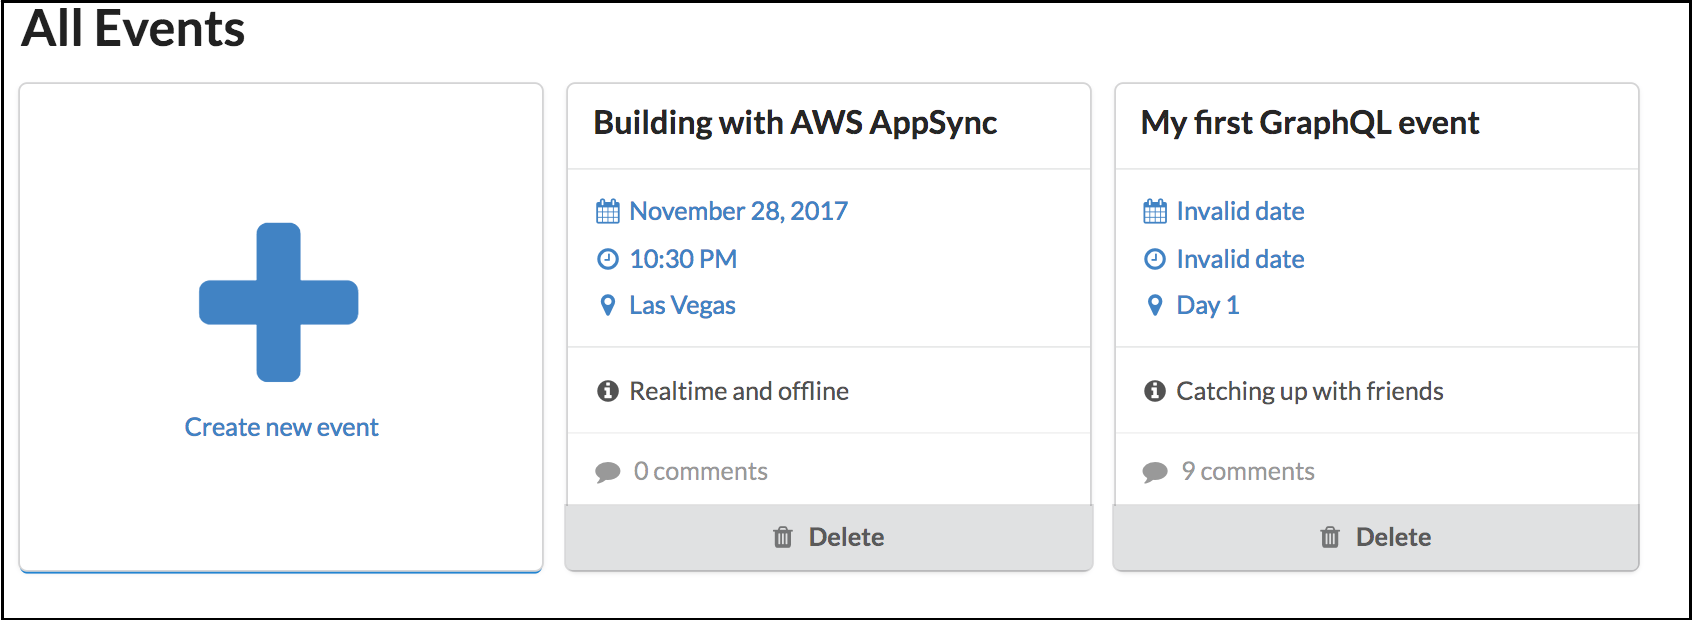Click the info icon beside Catching up with friends
This screenshot has width=1692, height=620.
1155,391
